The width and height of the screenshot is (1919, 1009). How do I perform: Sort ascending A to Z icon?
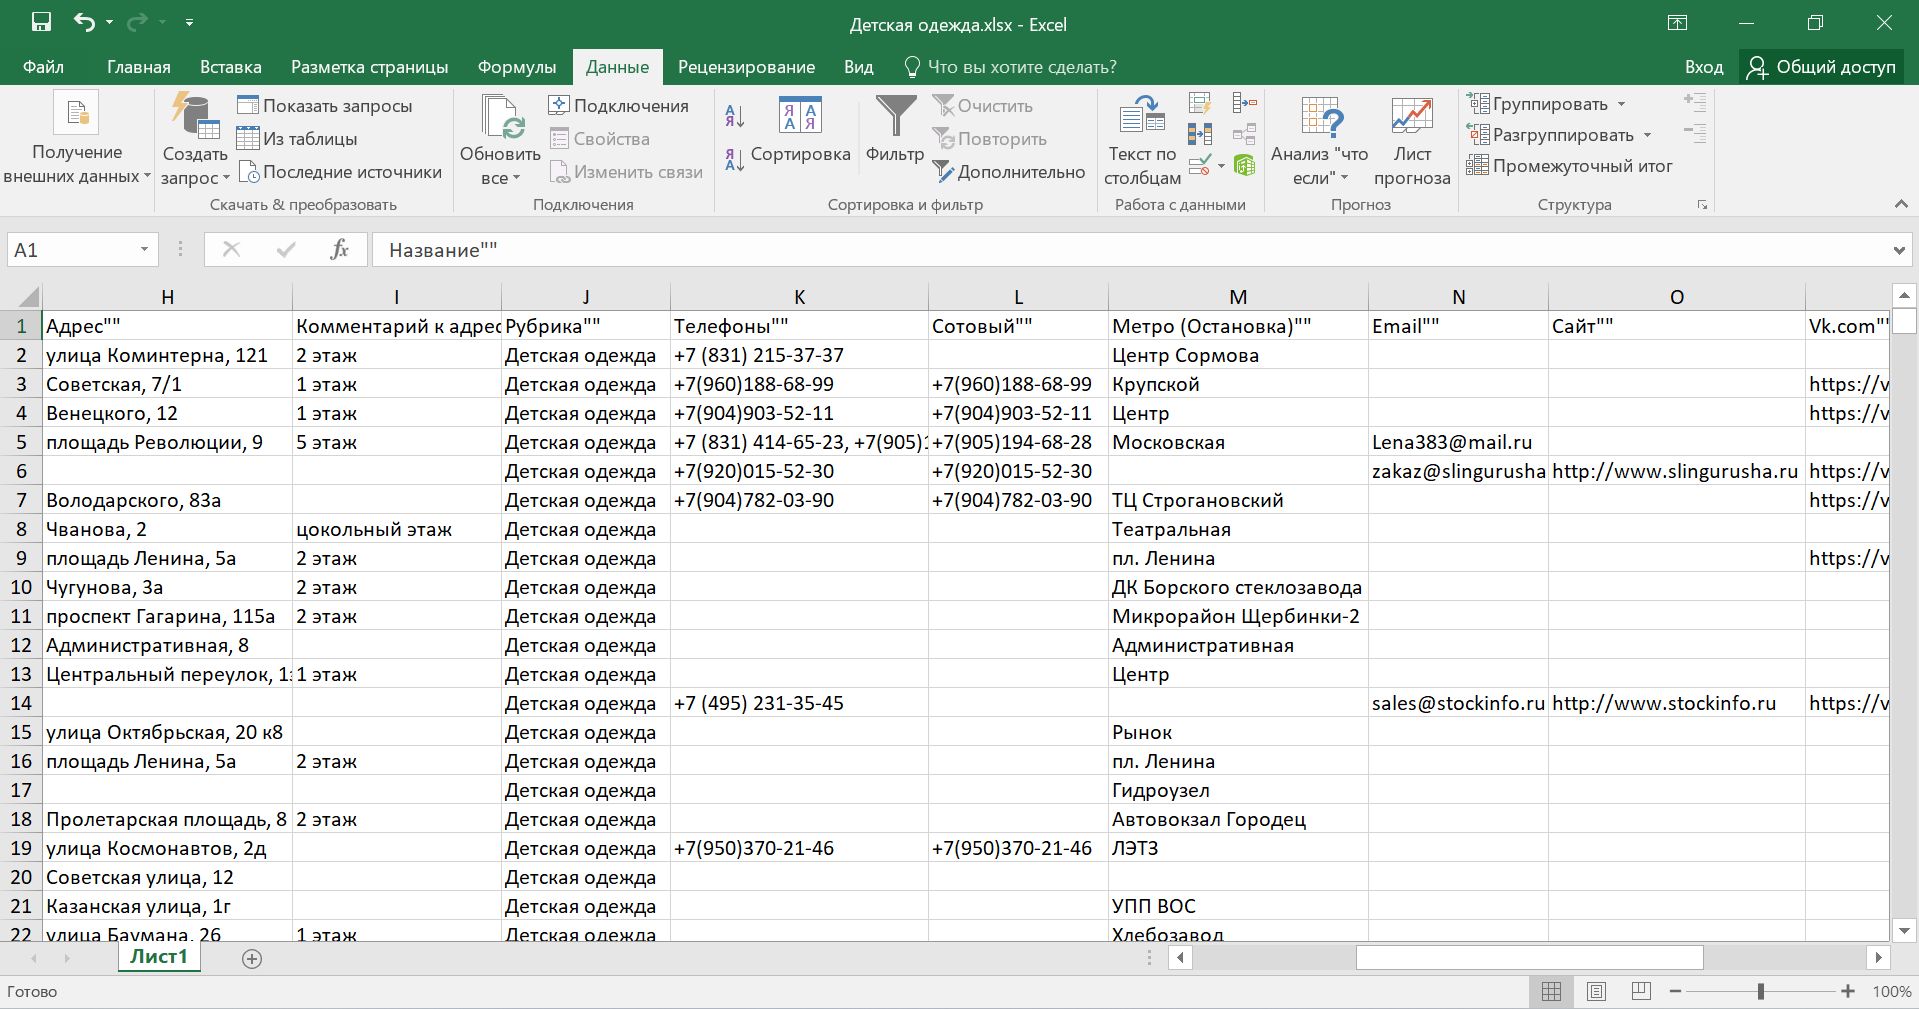point(735,116)
